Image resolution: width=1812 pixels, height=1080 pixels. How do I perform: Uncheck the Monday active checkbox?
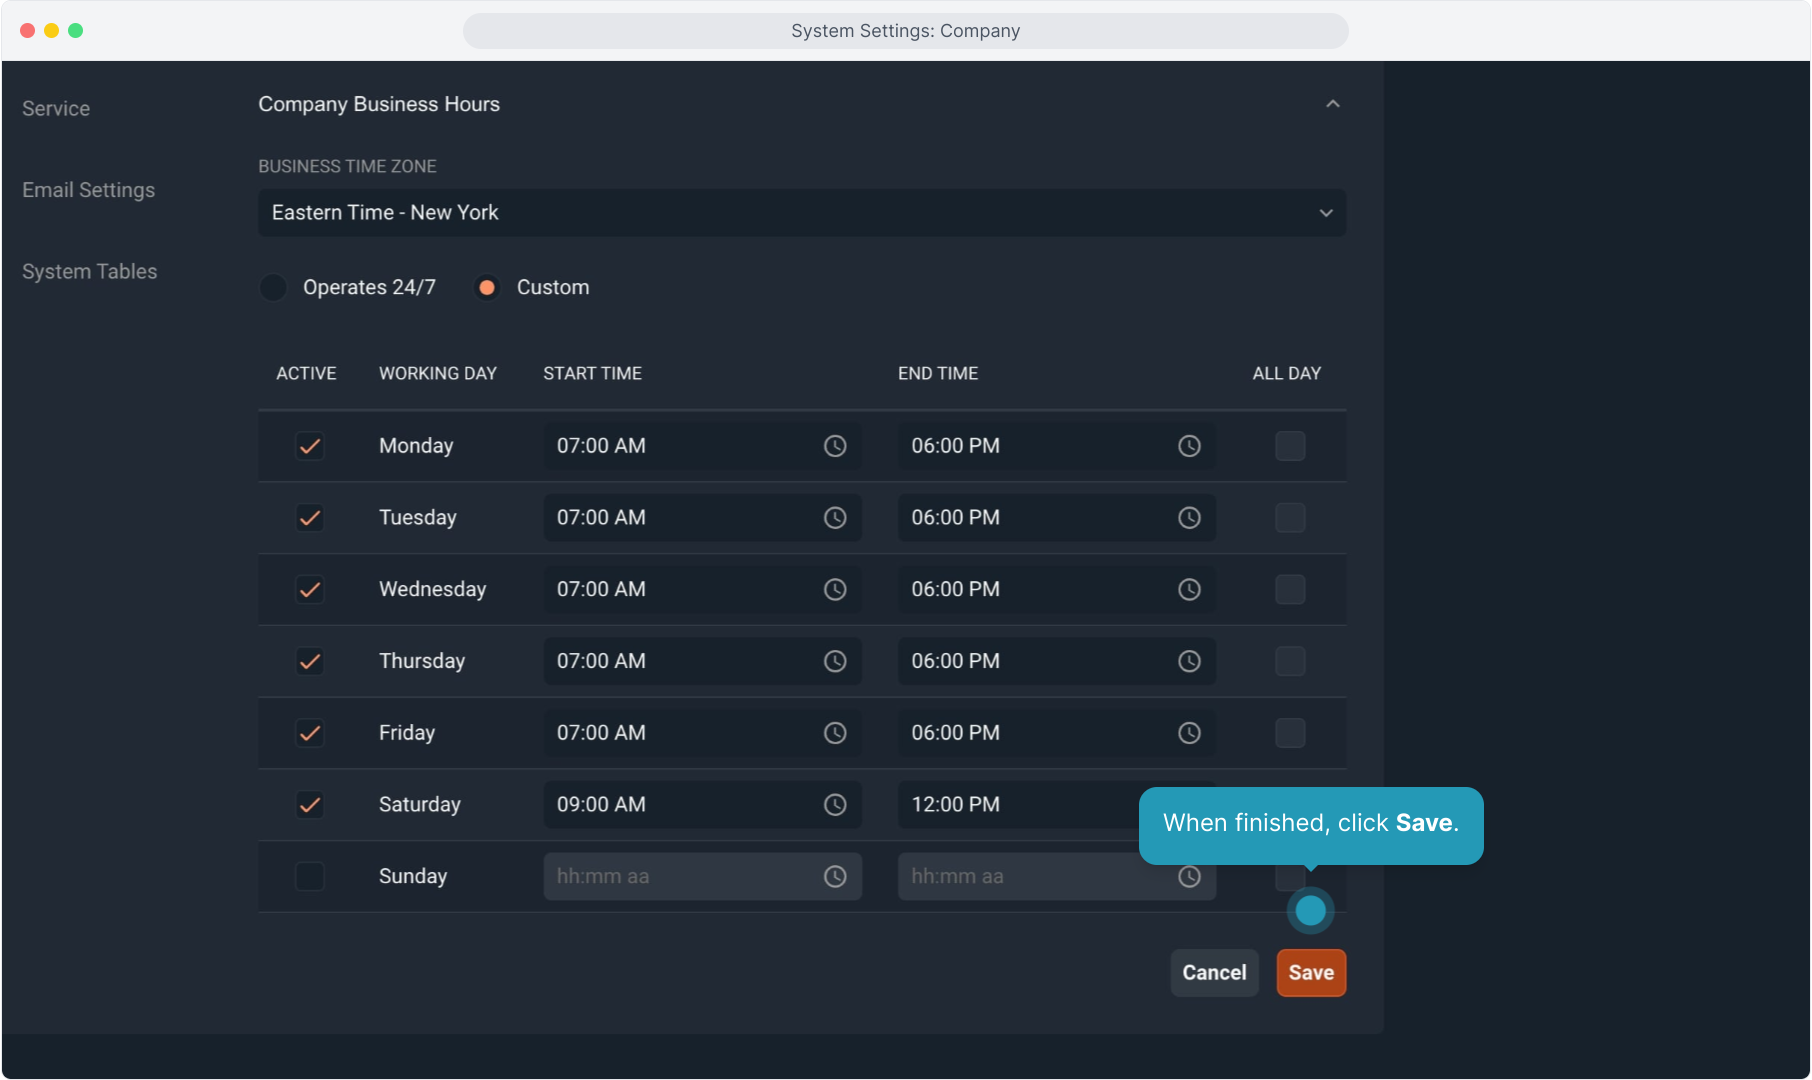point(310,446)
